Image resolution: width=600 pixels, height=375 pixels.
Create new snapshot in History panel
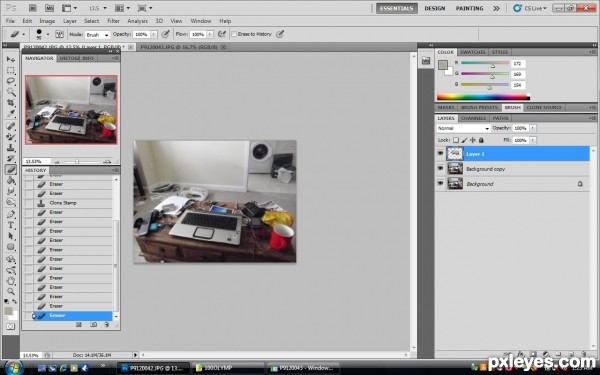point(93,325)
